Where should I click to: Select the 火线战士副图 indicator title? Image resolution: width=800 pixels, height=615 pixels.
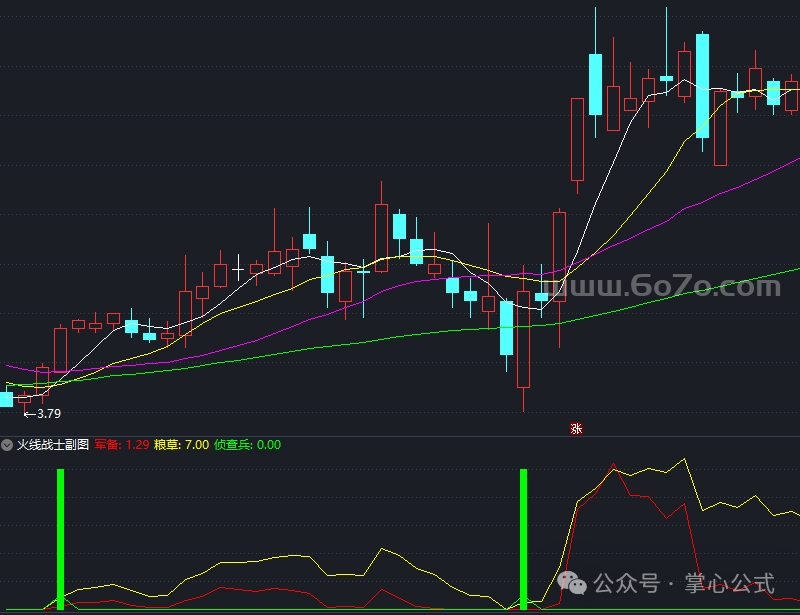[53, 445]
